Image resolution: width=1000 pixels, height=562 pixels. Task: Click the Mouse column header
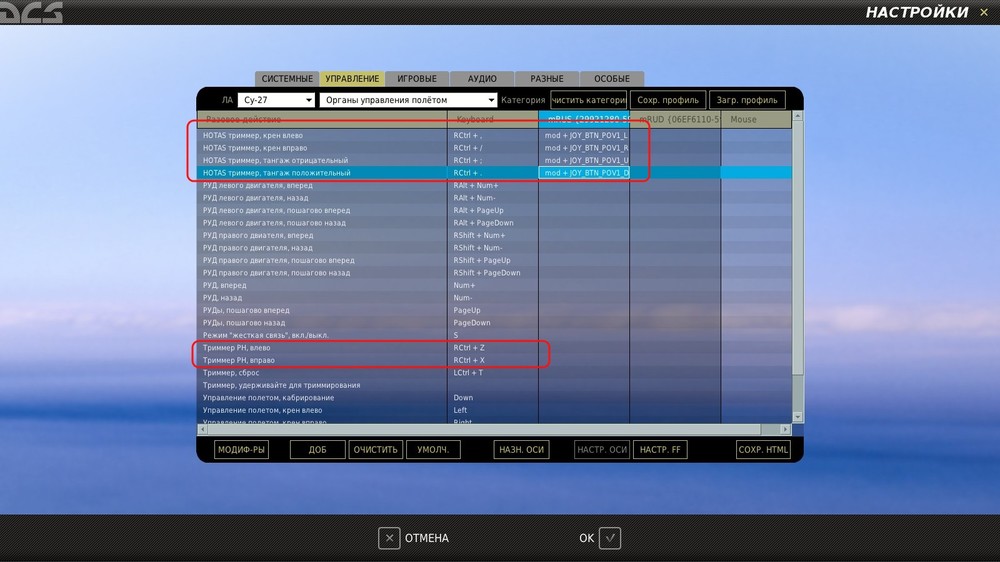click(756, 119)
